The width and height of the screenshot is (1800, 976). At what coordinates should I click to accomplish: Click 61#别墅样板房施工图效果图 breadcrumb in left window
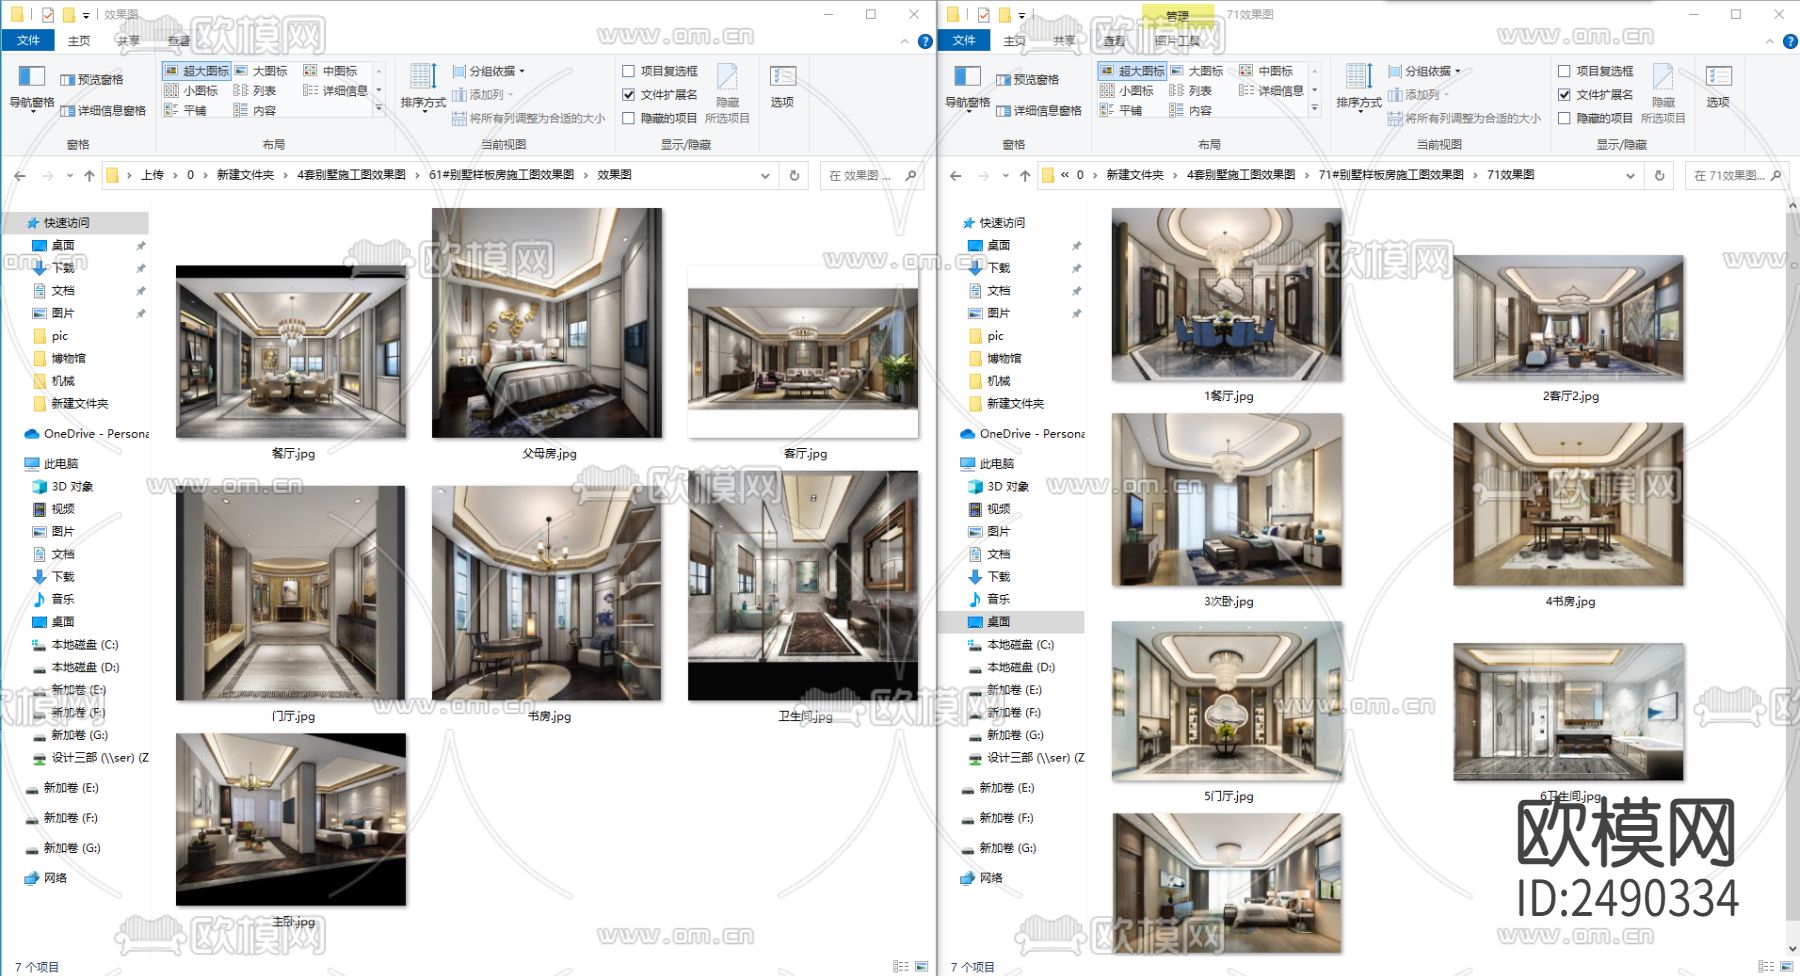point(501,175)
